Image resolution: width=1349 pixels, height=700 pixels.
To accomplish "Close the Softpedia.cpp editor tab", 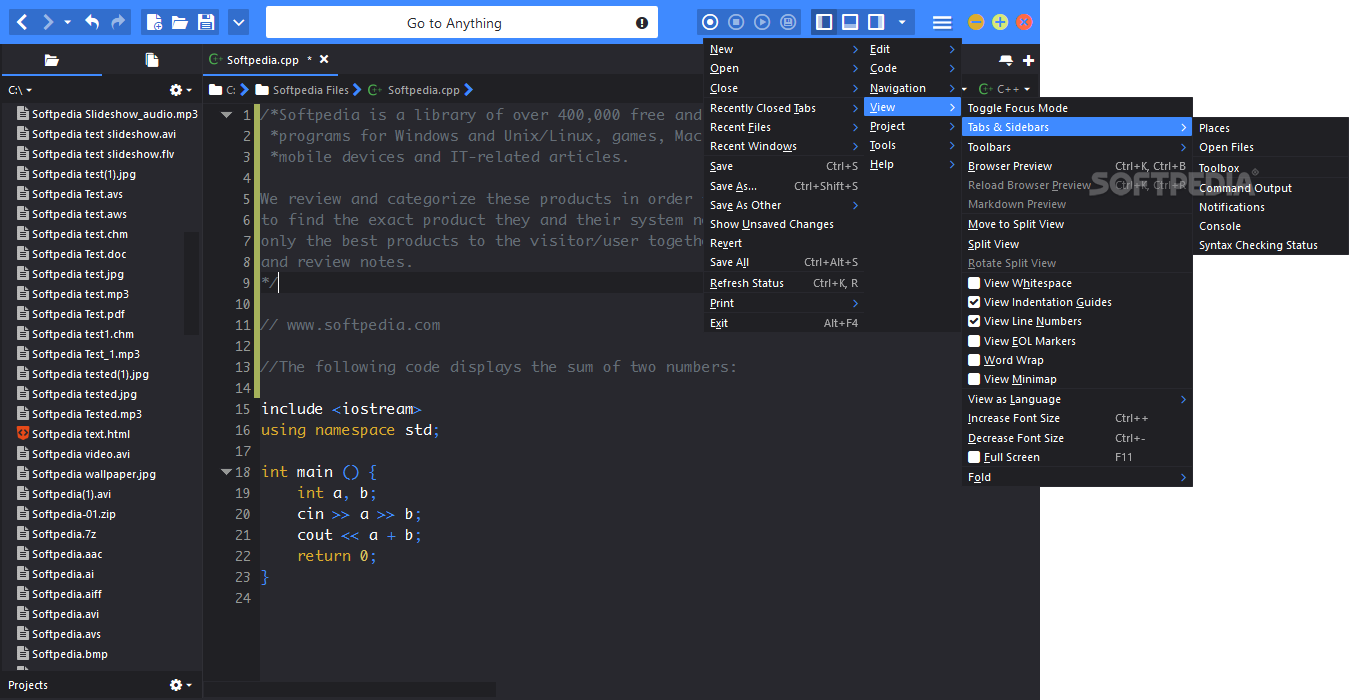I will pyautogui.click(x=324, y=60).
